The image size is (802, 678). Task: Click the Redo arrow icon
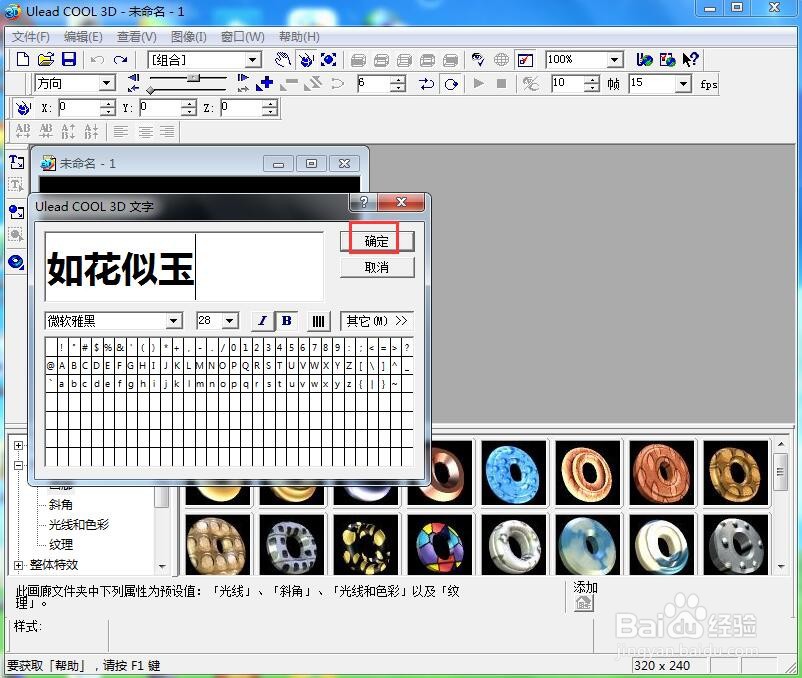tap(120, 60)
